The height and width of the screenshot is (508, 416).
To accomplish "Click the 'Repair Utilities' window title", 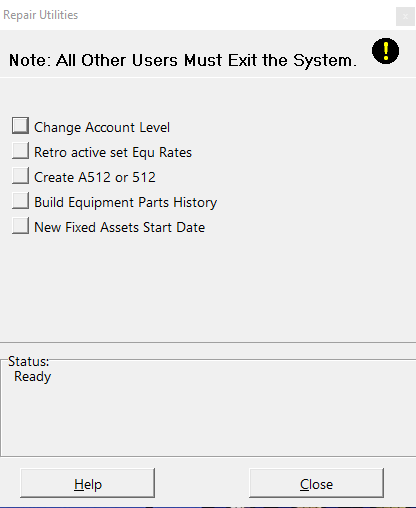I will (x=41, y=15).
